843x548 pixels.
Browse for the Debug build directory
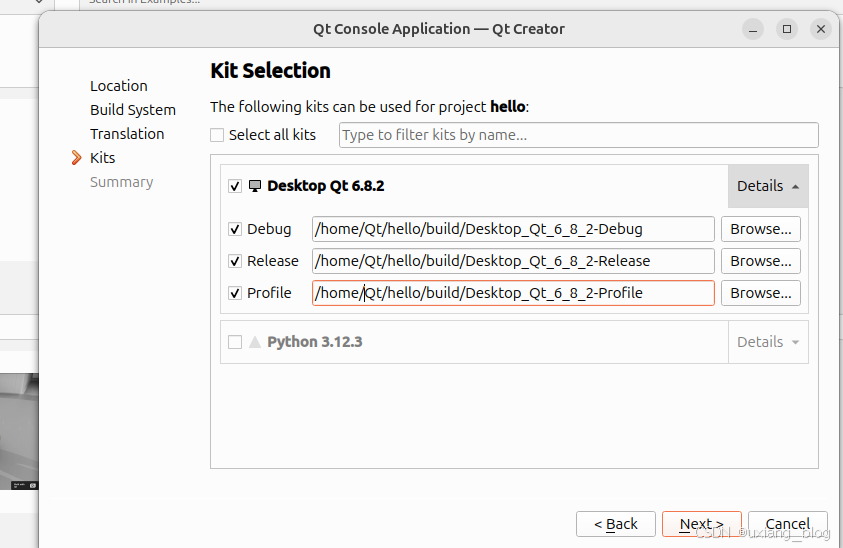[x=761, y=229]
